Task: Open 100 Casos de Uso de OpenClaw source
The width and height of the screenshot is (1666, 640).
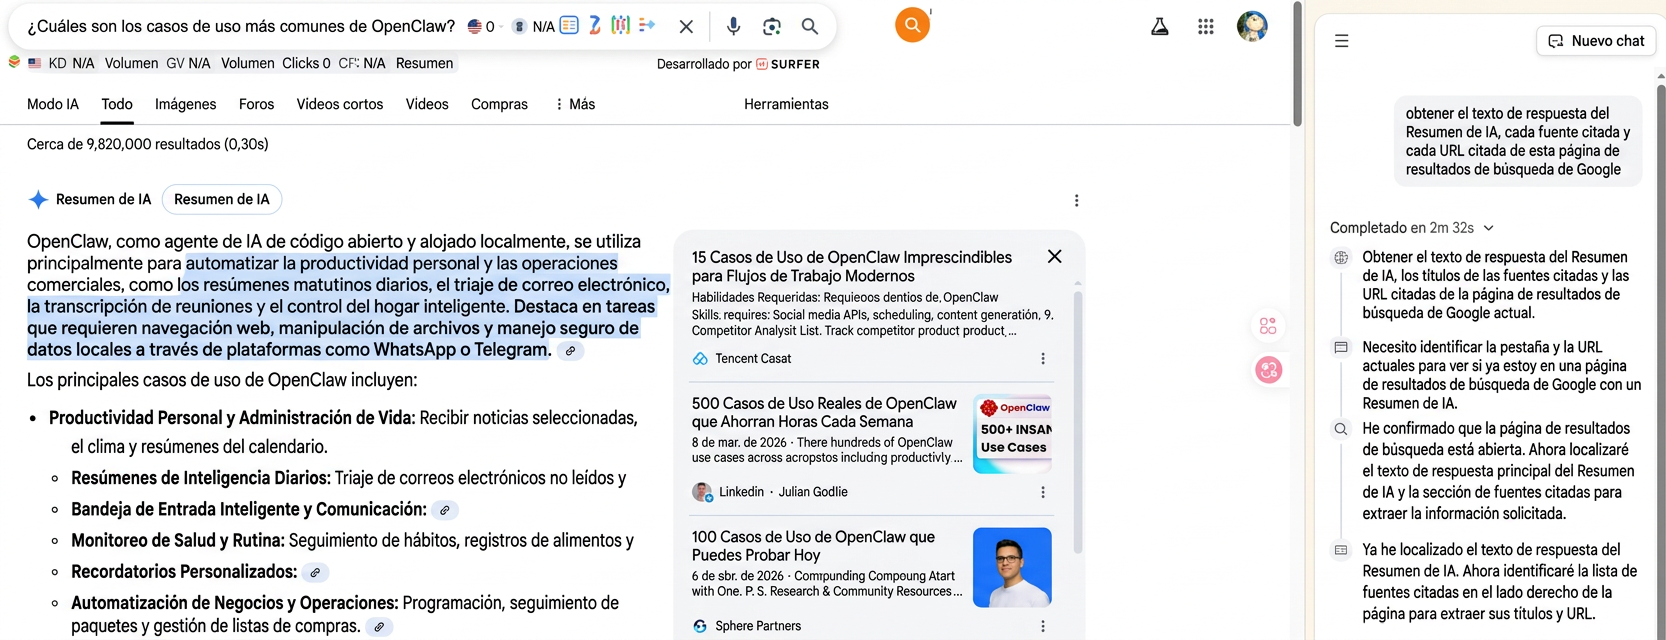Action: point(813,546)
